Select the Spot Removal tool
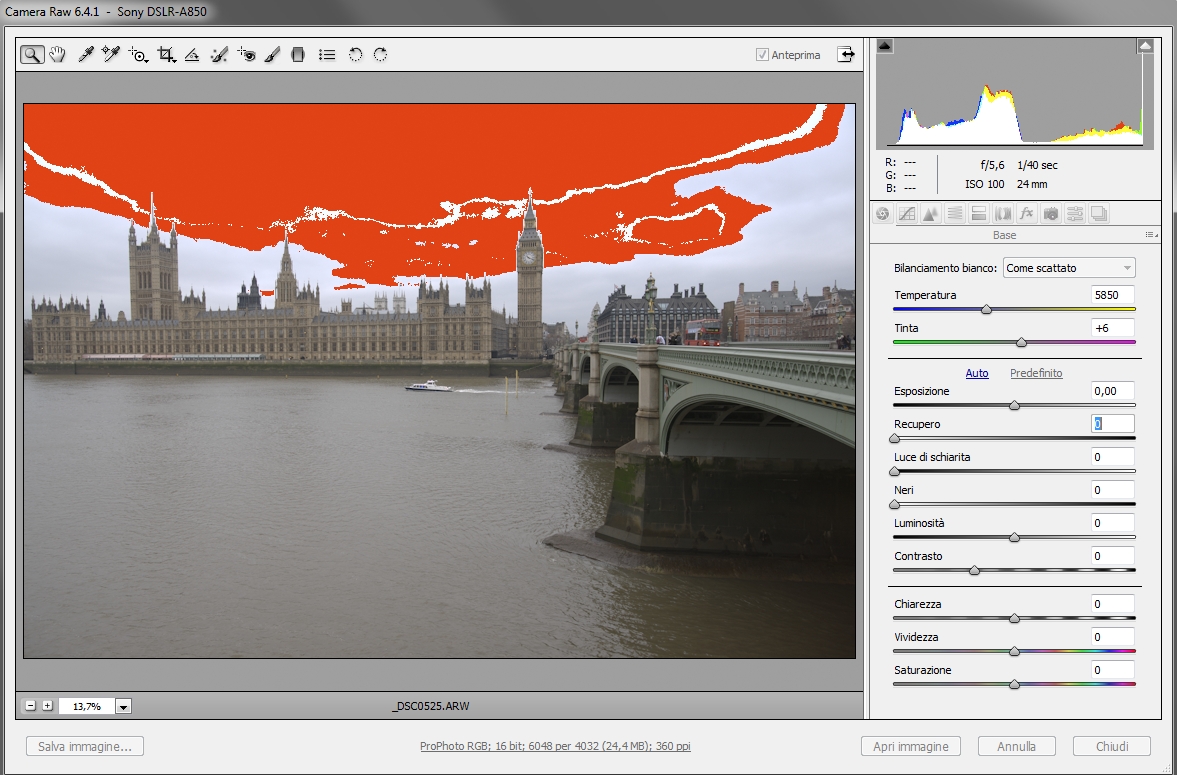Image resolution: width=1177 pixels, height=775 pixels. 219,55
